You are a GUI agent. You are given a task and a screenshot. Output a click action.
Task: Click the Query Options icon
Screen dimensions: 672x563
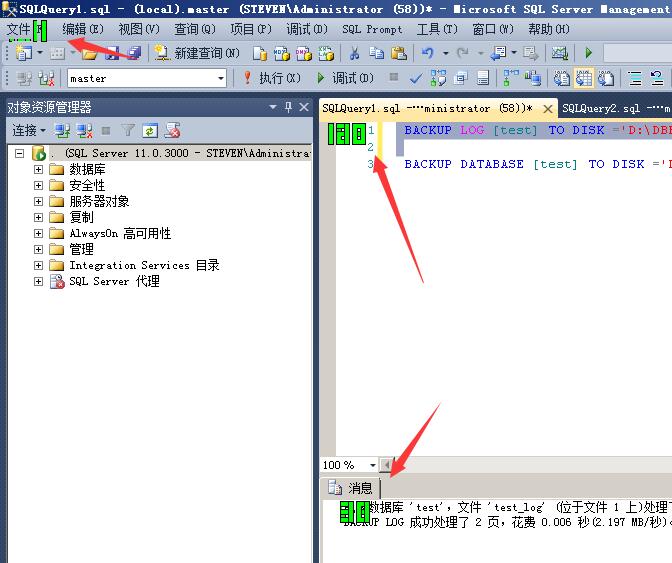(x=461, y=78)
